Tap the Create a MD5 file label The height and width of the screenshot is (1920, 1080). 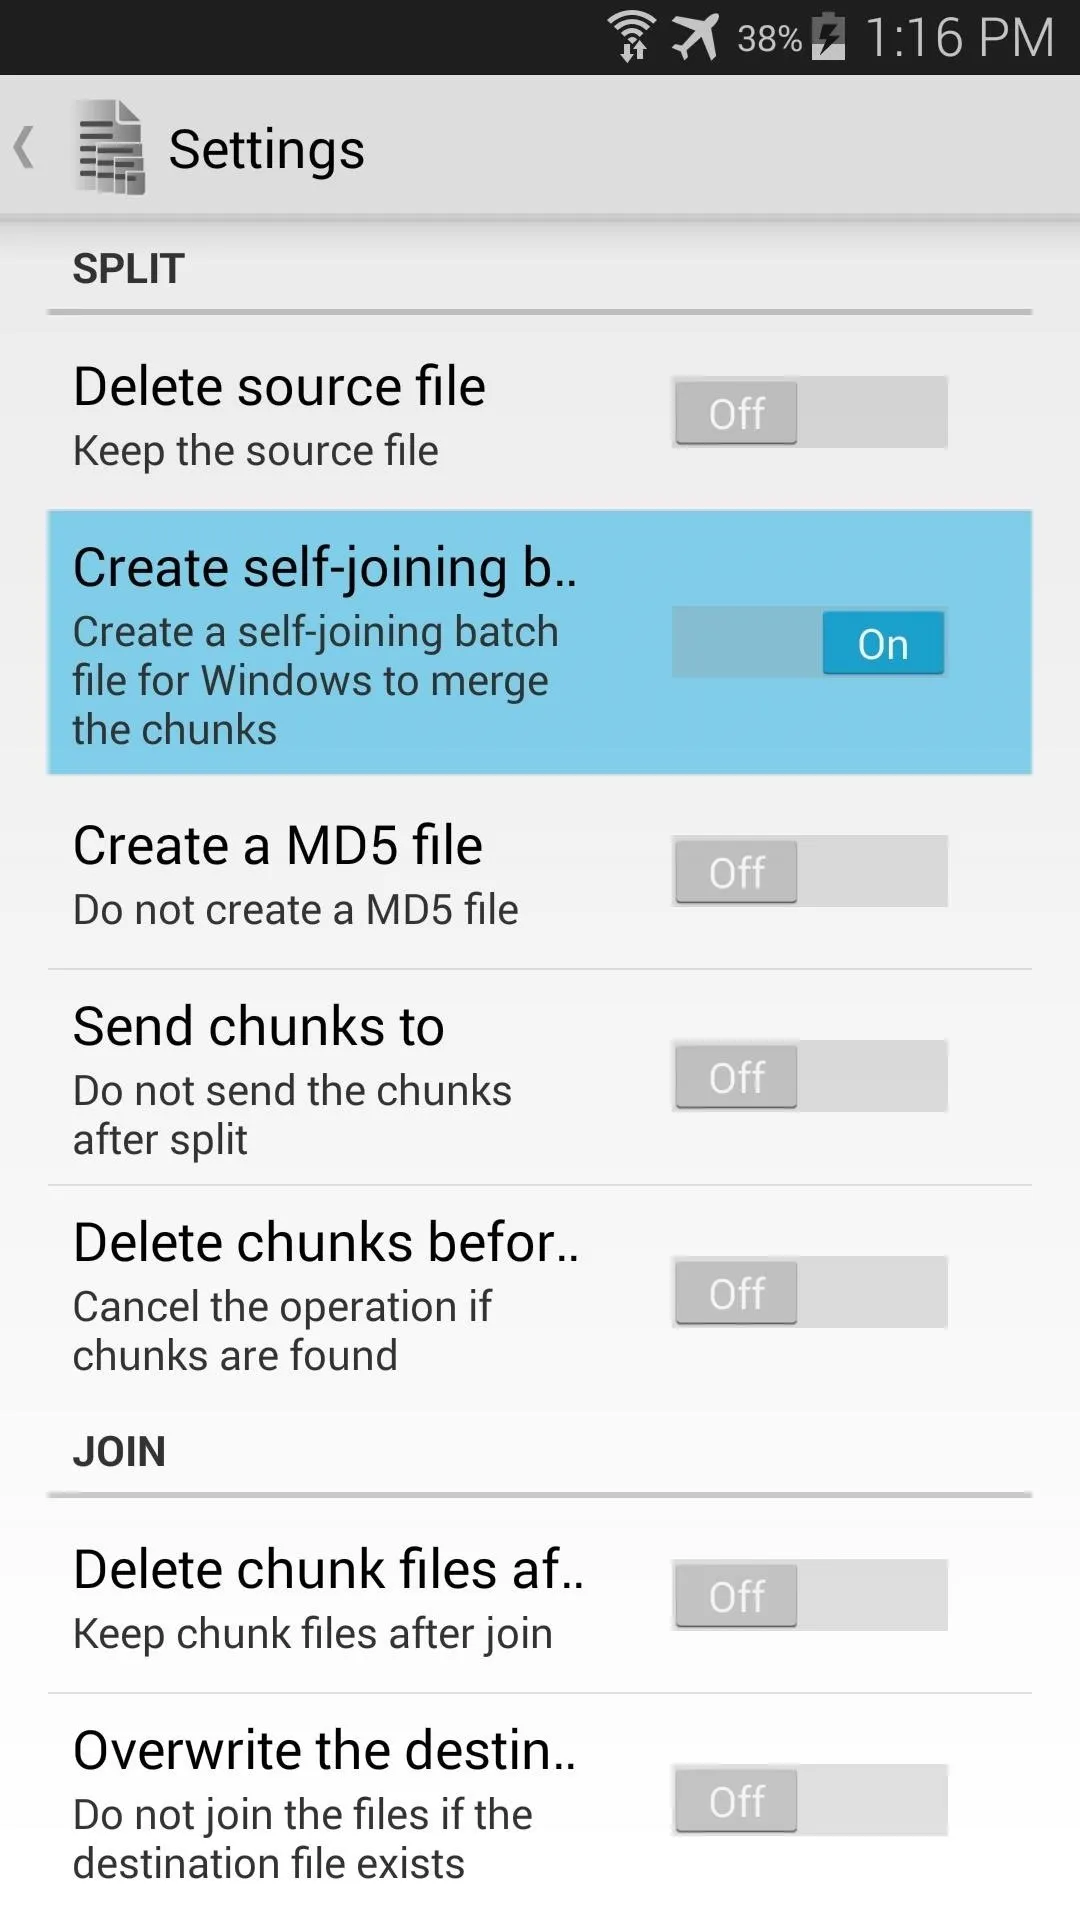coord(278,845)
